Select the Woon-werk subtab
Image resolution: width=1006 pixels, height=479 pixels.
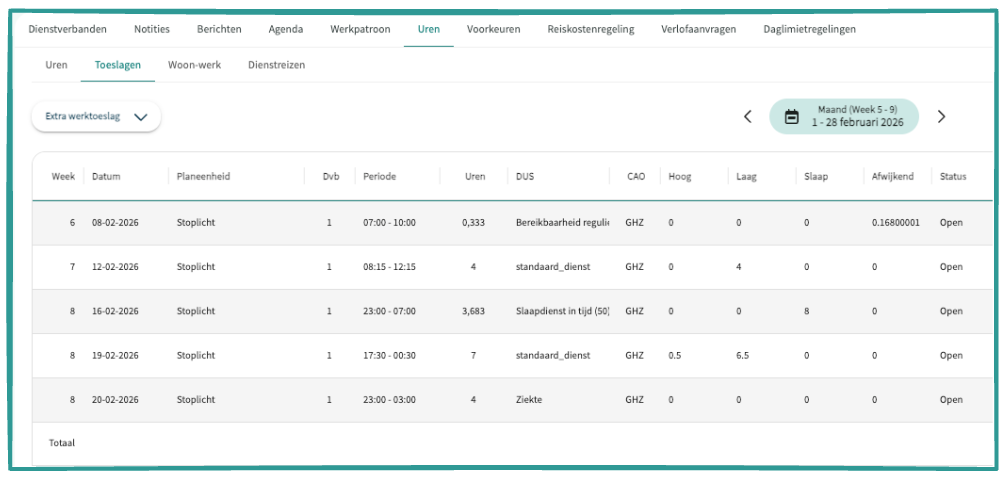click(194, 65)
